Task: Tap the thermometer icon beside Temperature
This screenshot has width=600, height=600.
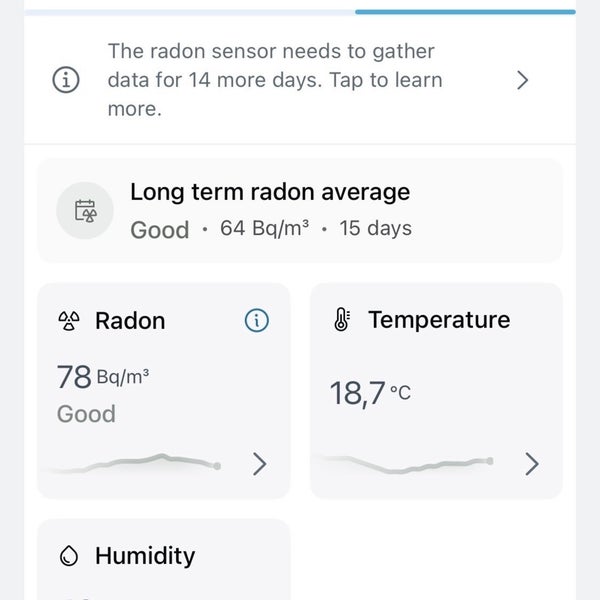Action: (342, 320)
